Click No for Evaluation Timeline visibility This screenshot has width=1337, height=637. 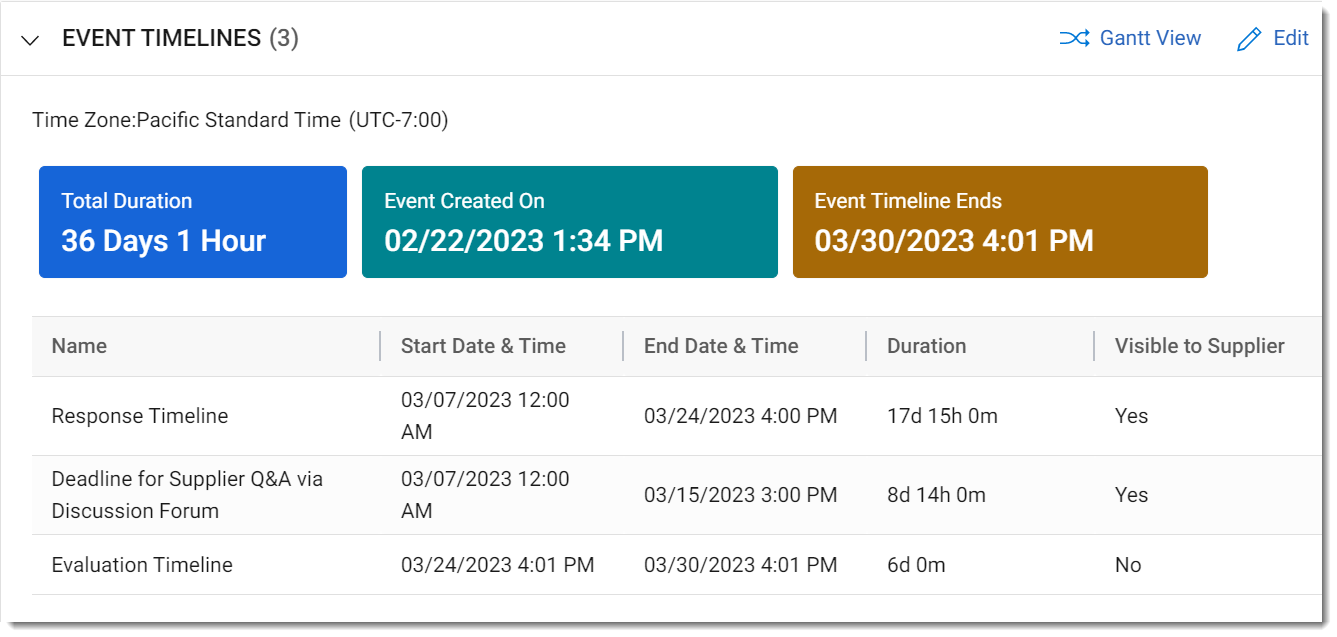pos(1127,565)
